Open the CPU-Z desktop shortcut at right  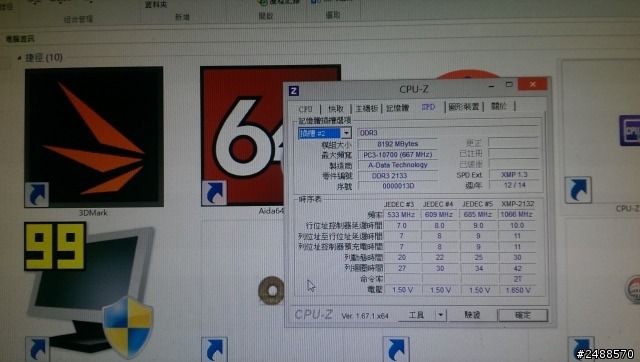click(x=630, y=131)
